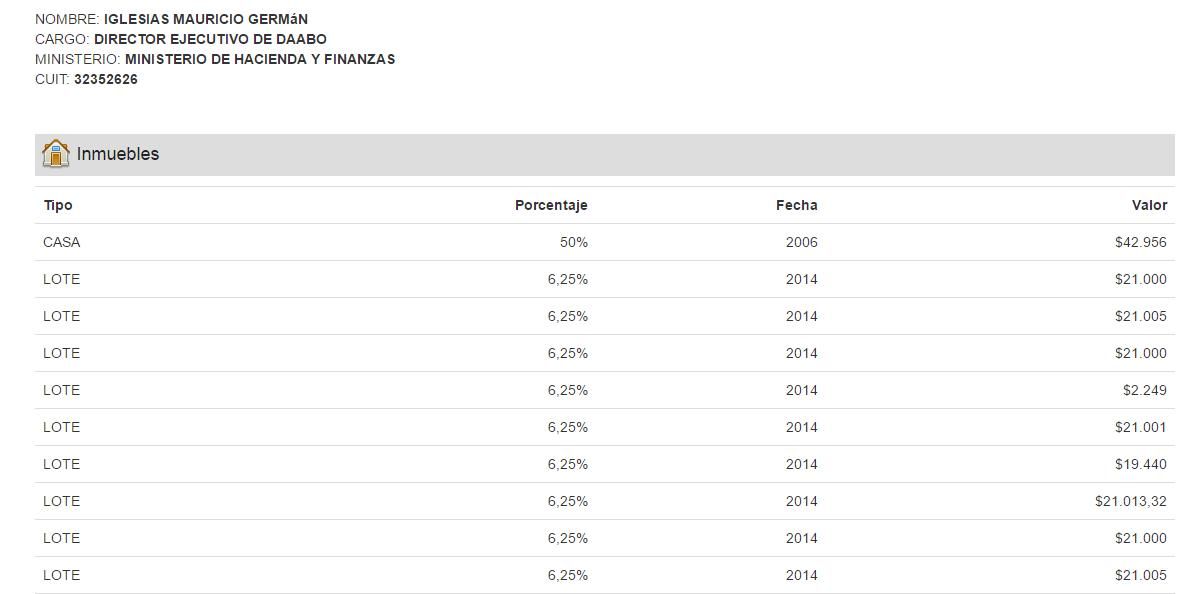Click MINISTERIO DE HACIENDA Y FINANZAS text
Viewport: 1194px width, 594px height.
[260, 59]
